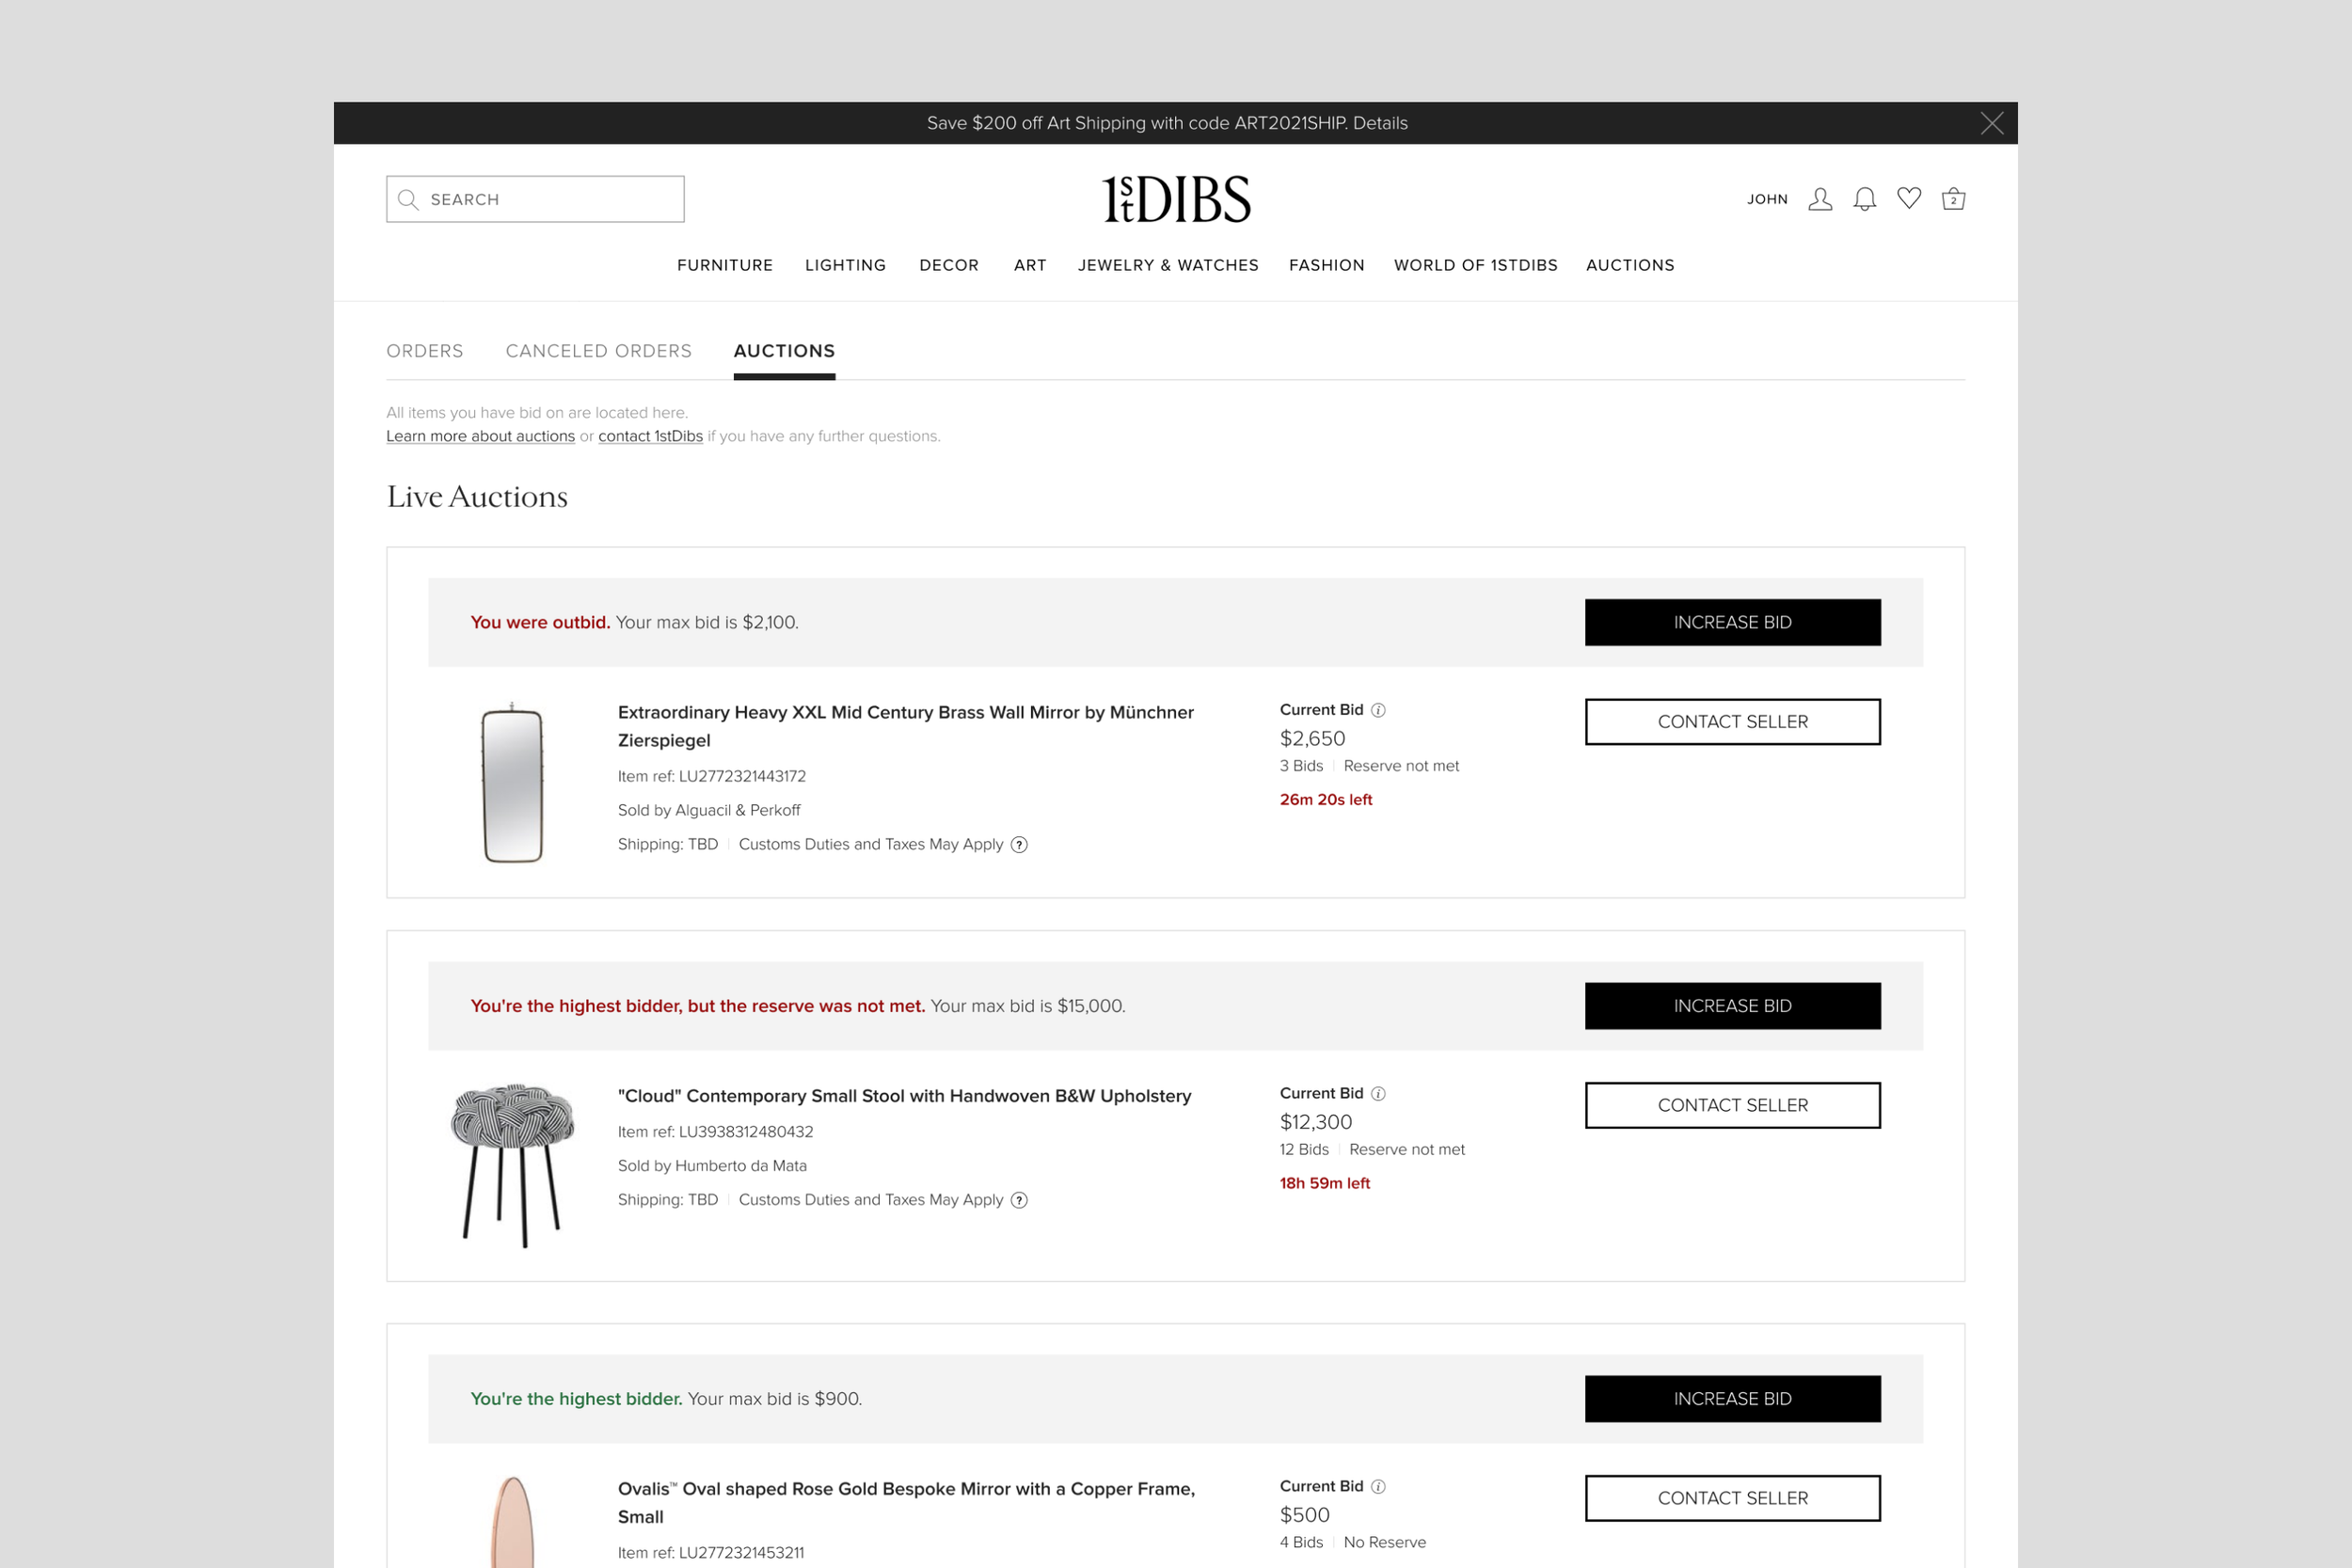Open the Ovalis rose gold mirror thumbnail
2352x1568 pixels.
(512, 1522)
